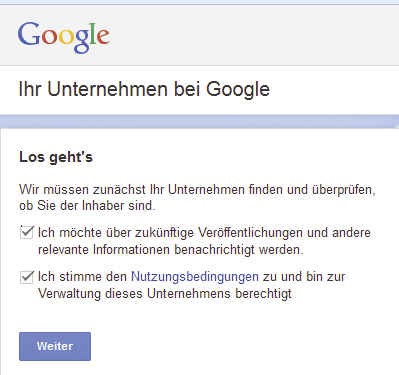Click label text "Verwaltung dieses Unternehmens berechtigt"
This screenshot has height=375, width=399.
click(165, 294)
